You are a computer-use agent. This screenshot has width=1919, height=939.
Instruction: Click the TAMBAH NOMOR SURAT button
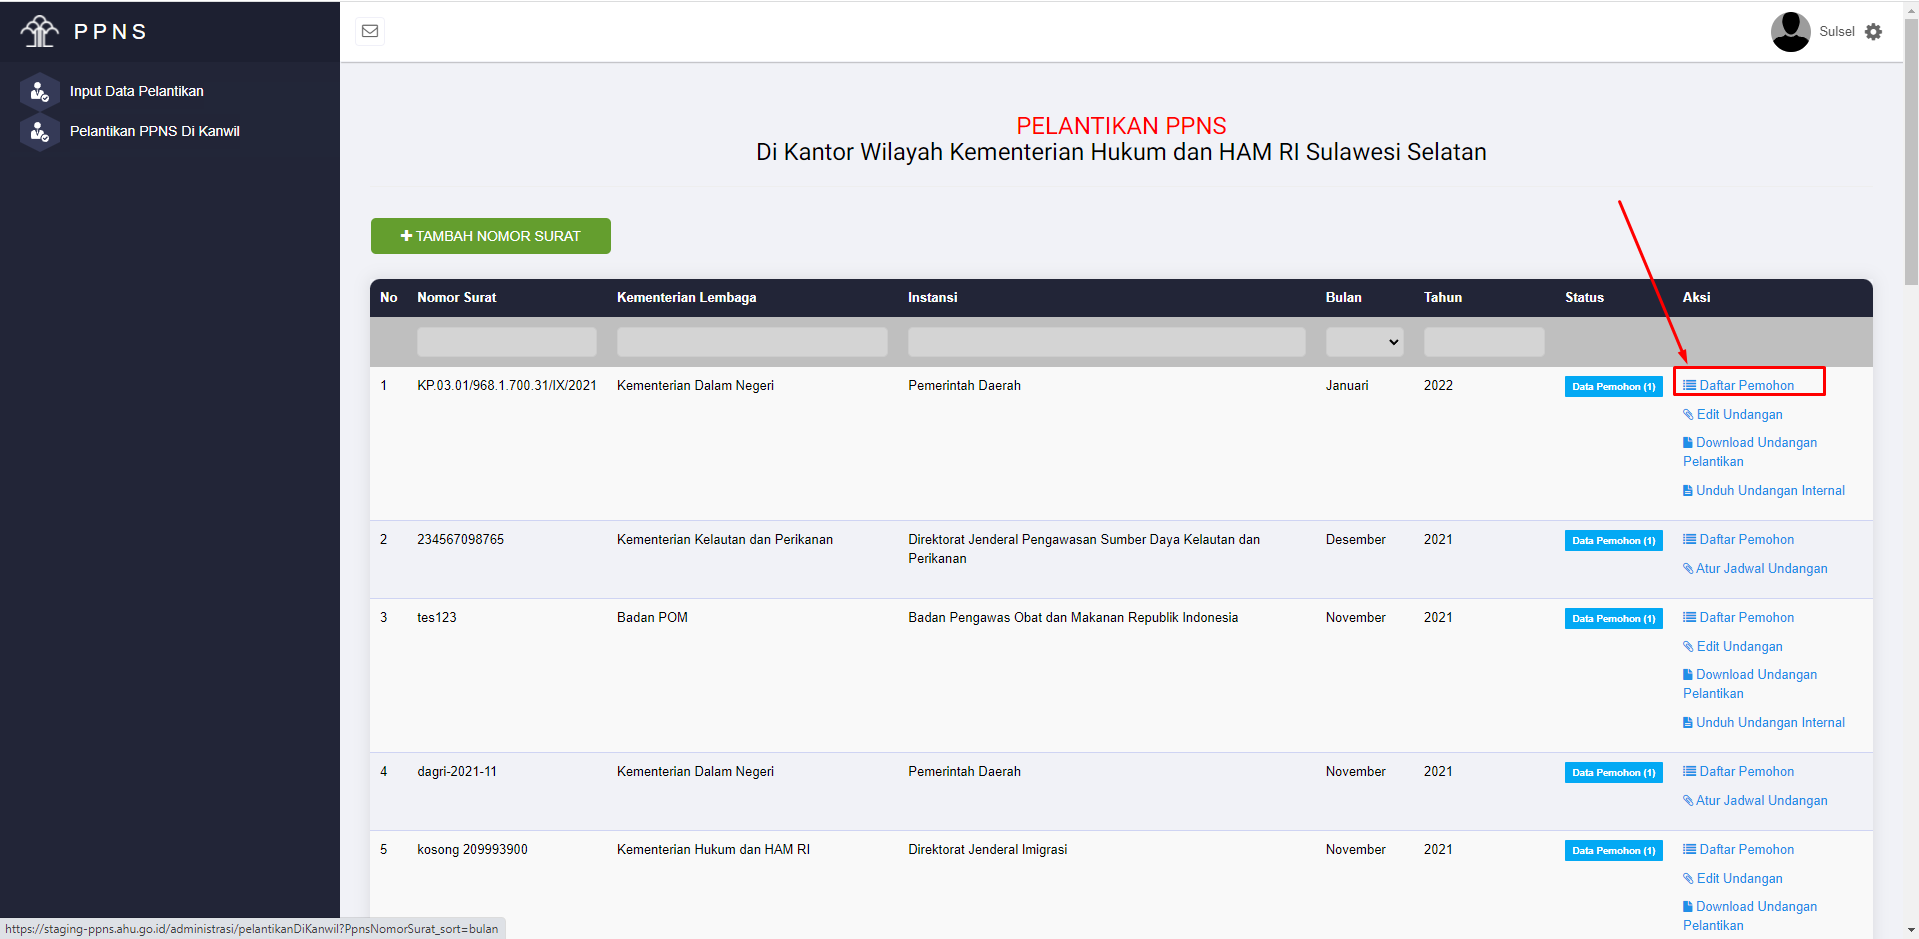pyautogui.click(x=490, y=236)
